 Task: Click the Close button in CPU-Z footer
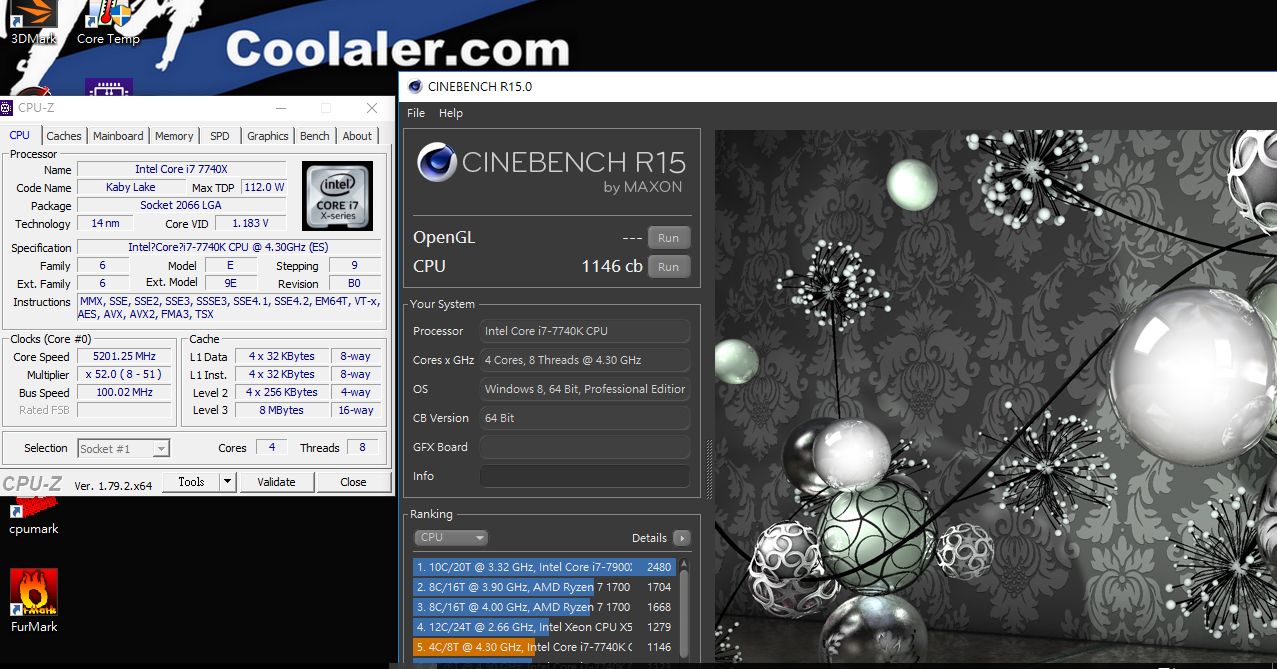[x=354, y=482]
